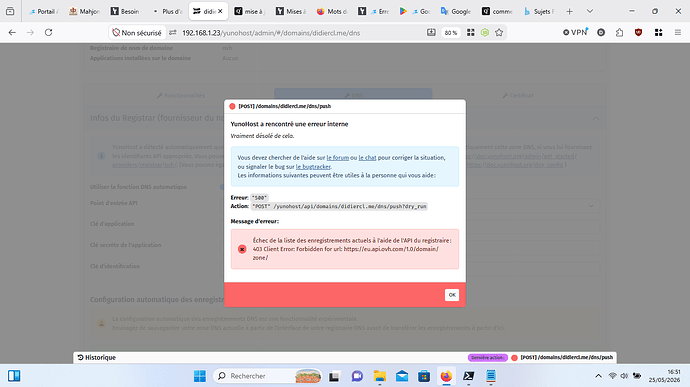Click the browser forward arrow

(x=30, y=32)
